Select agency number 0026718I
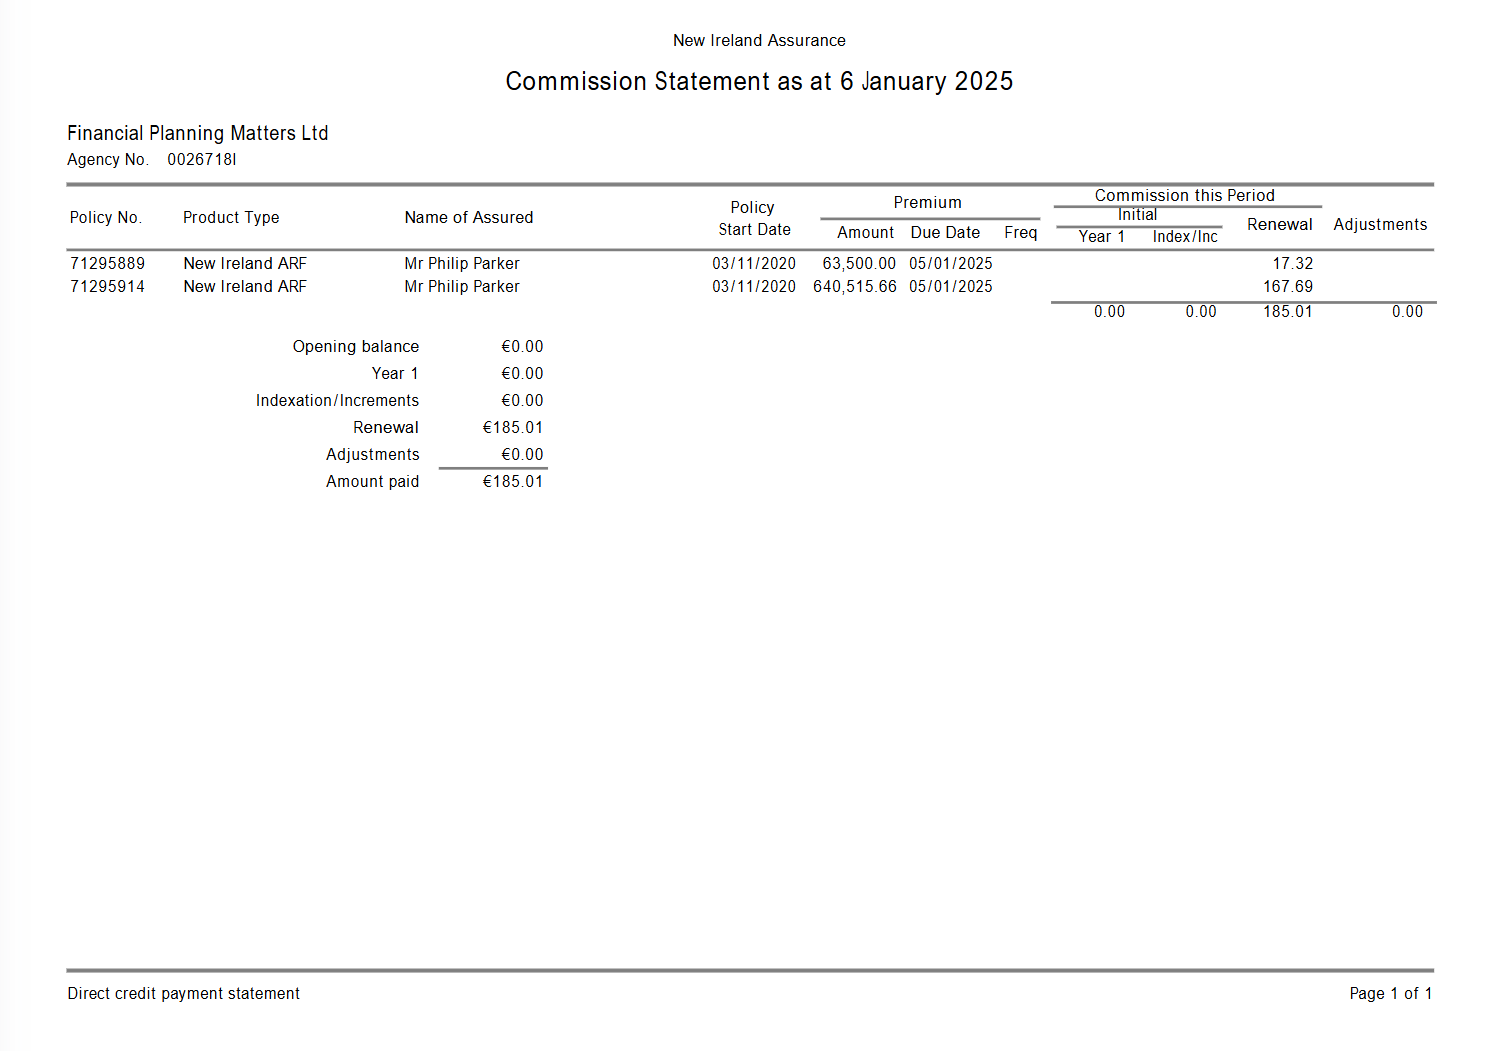This screenshot has height=1051, width=1498. [201, 160]
